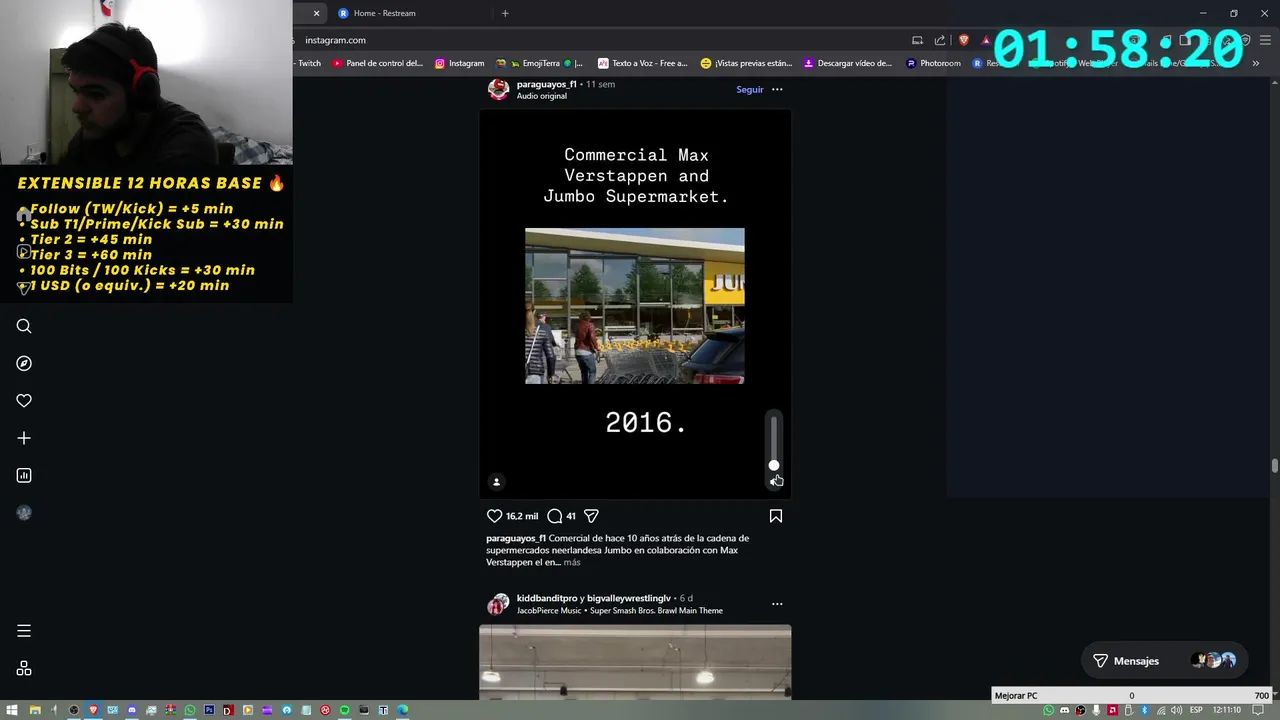Open Instagram search from the sidebar magnifier
Screen dimensions: 1280x720
click(24, 326)
